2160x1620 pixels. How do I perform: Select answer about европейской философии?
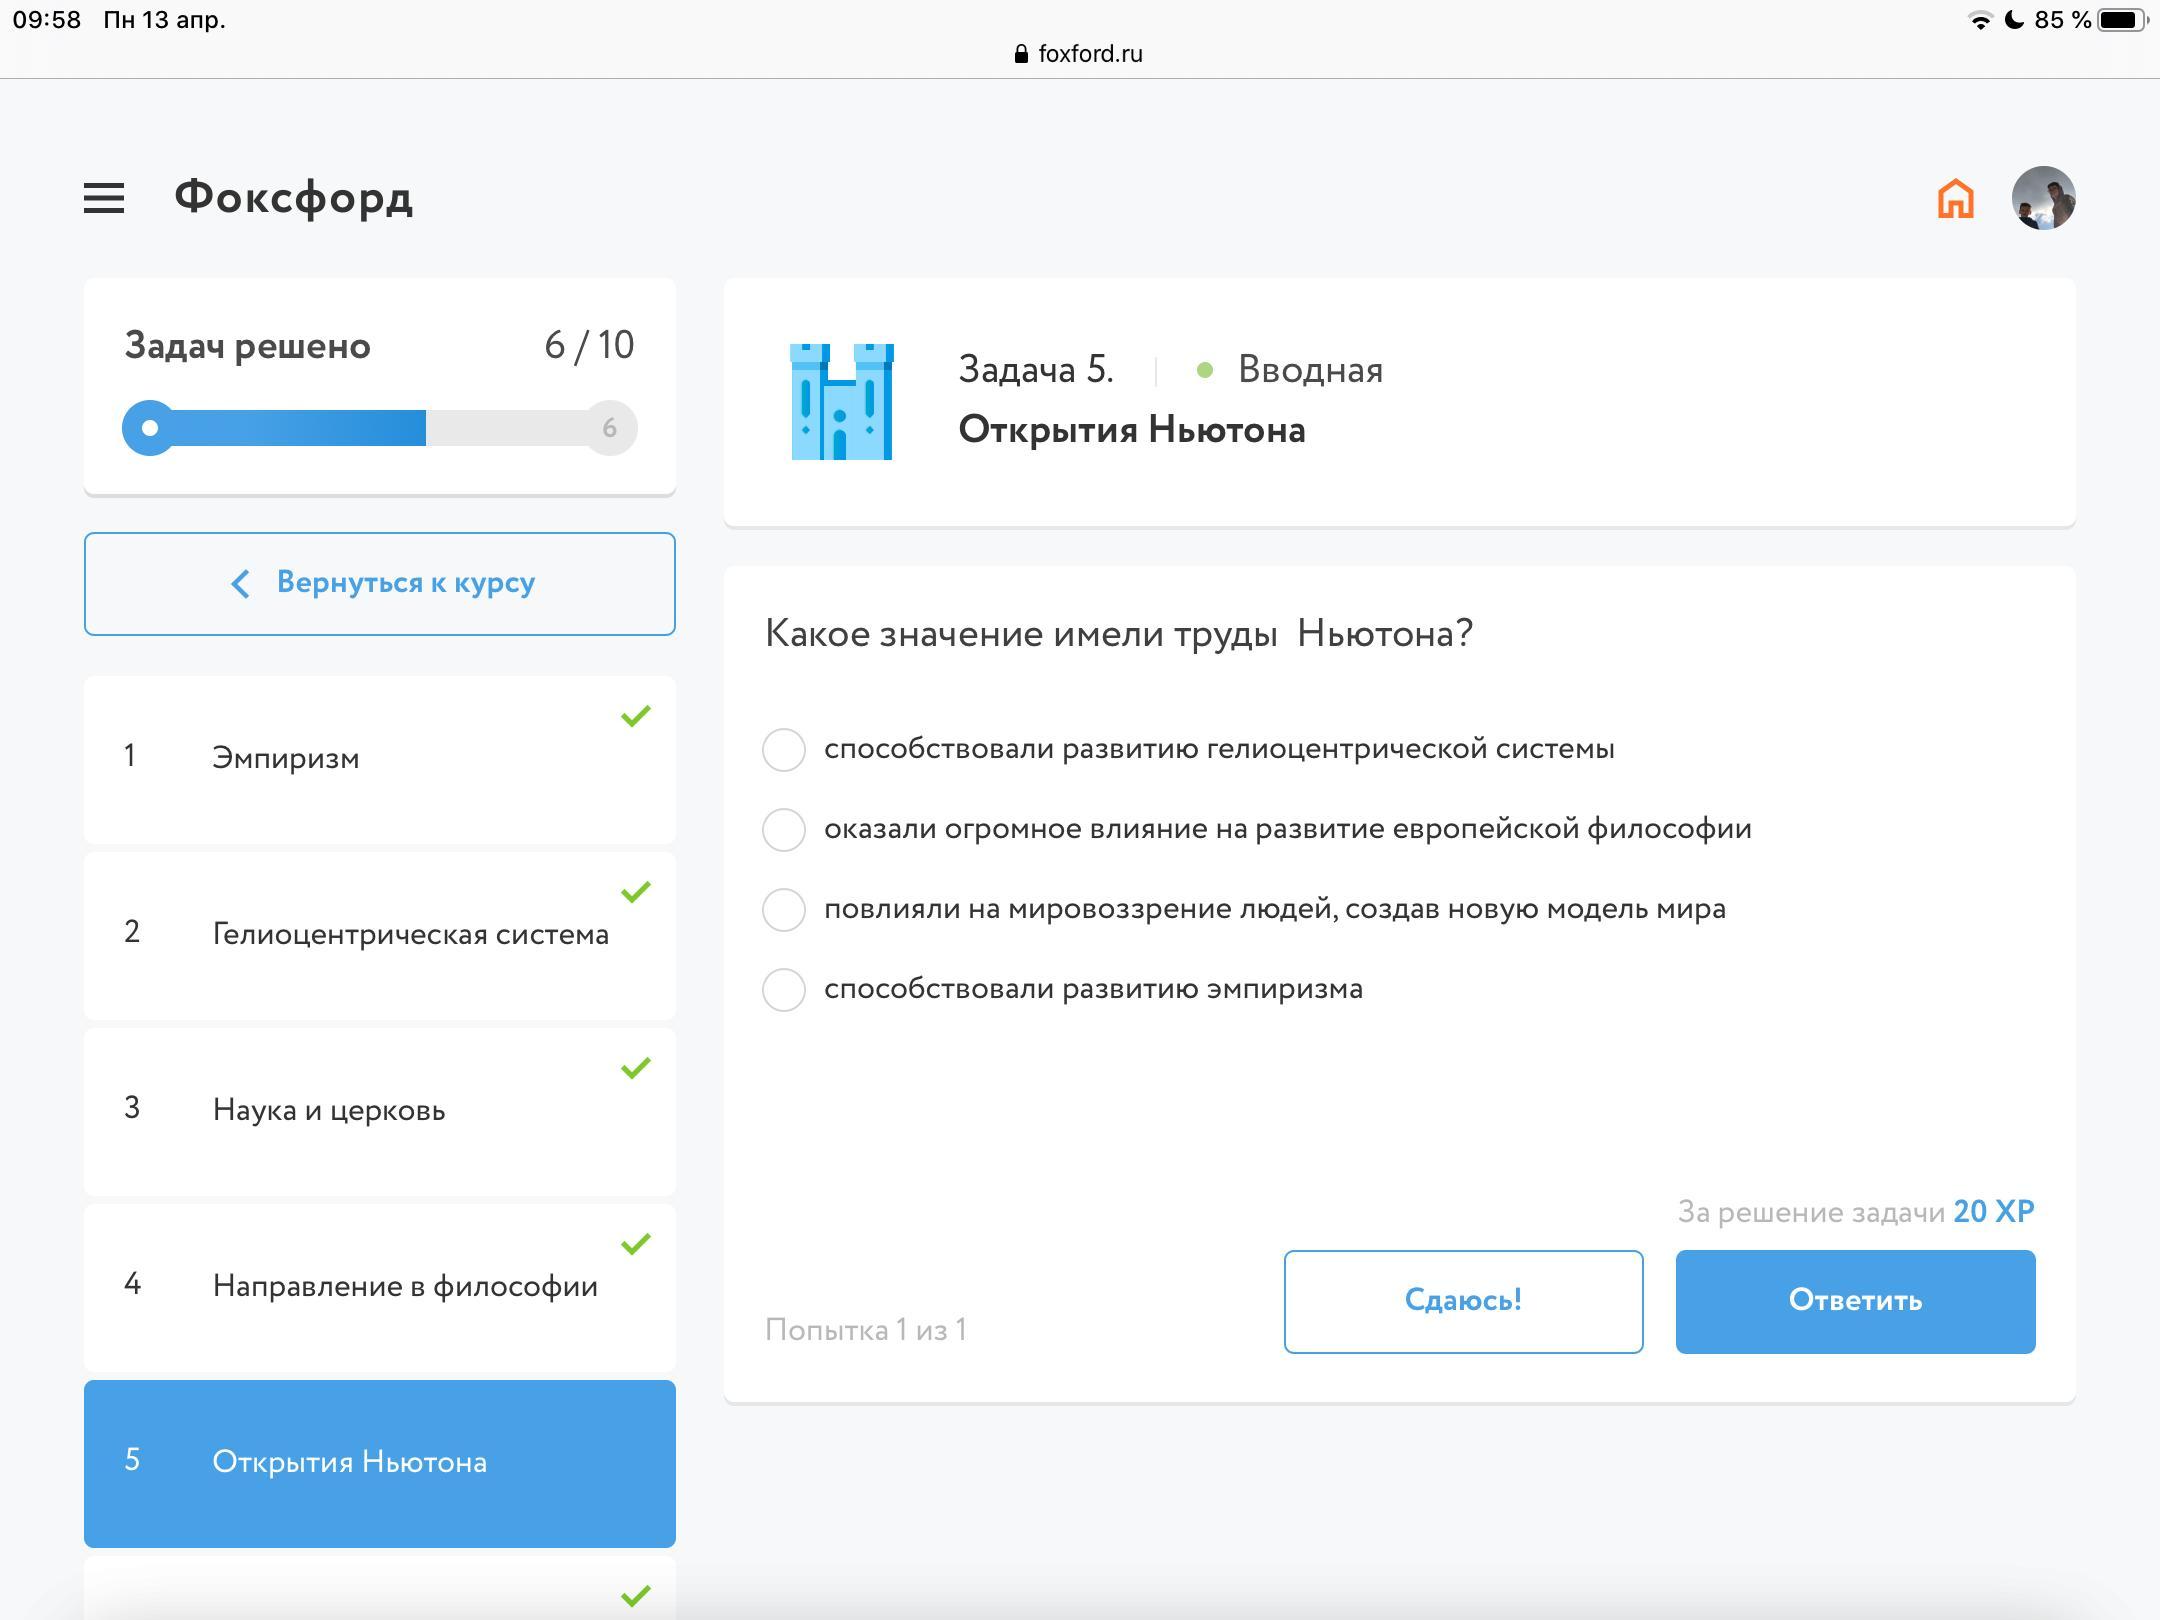point(784,829)
